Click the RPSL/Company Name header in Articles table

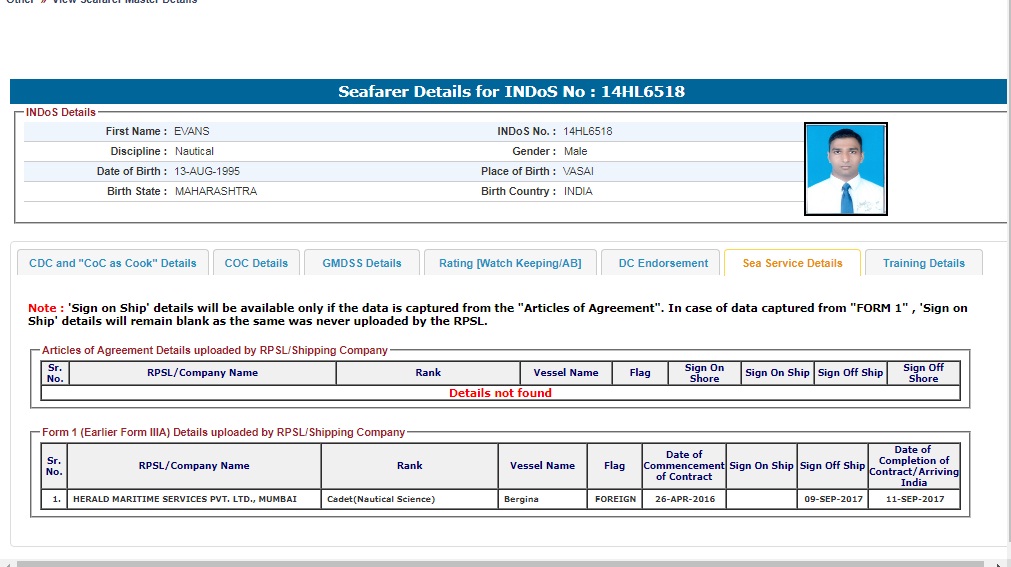click(x=202, y=373)
